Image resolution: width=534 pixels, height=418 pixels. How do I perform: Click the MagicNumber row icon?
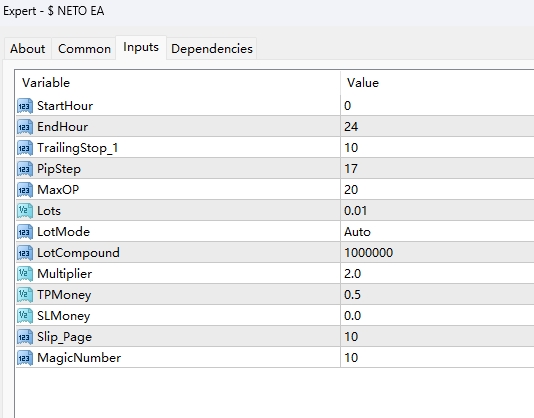click(x=25, y=358)
